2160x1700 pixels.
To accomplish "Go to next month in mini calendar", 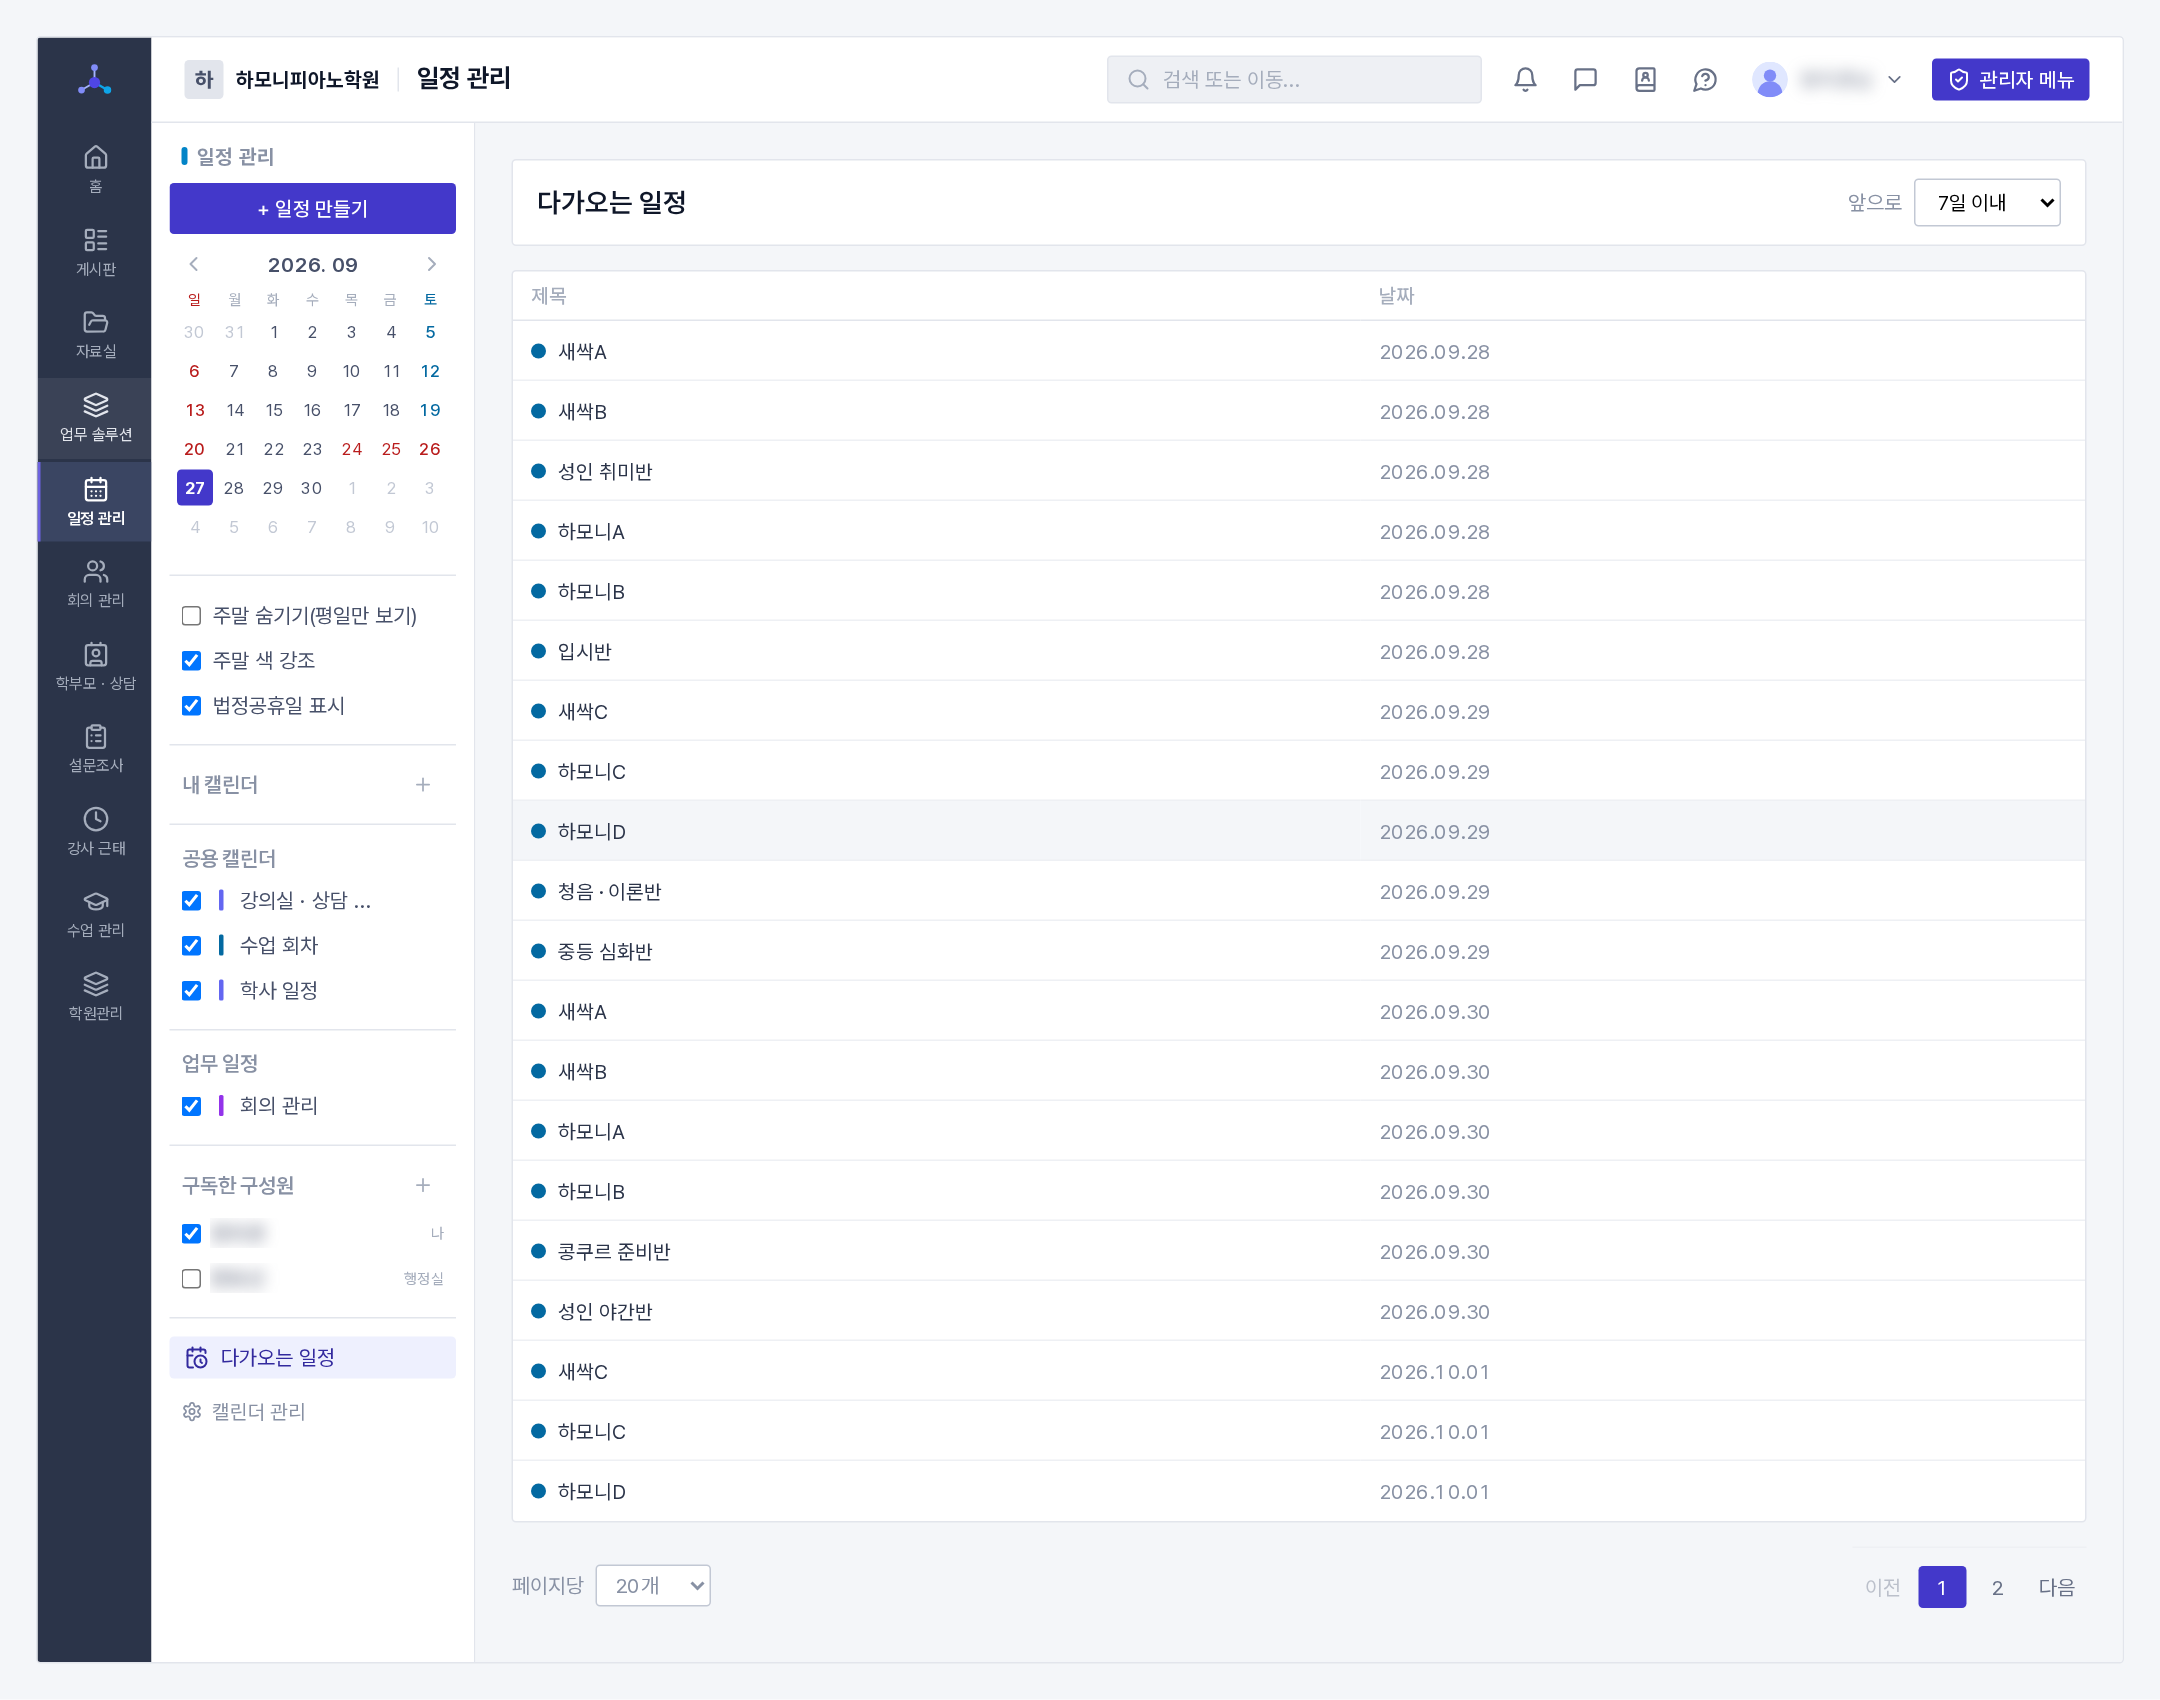I will [431, 264].
